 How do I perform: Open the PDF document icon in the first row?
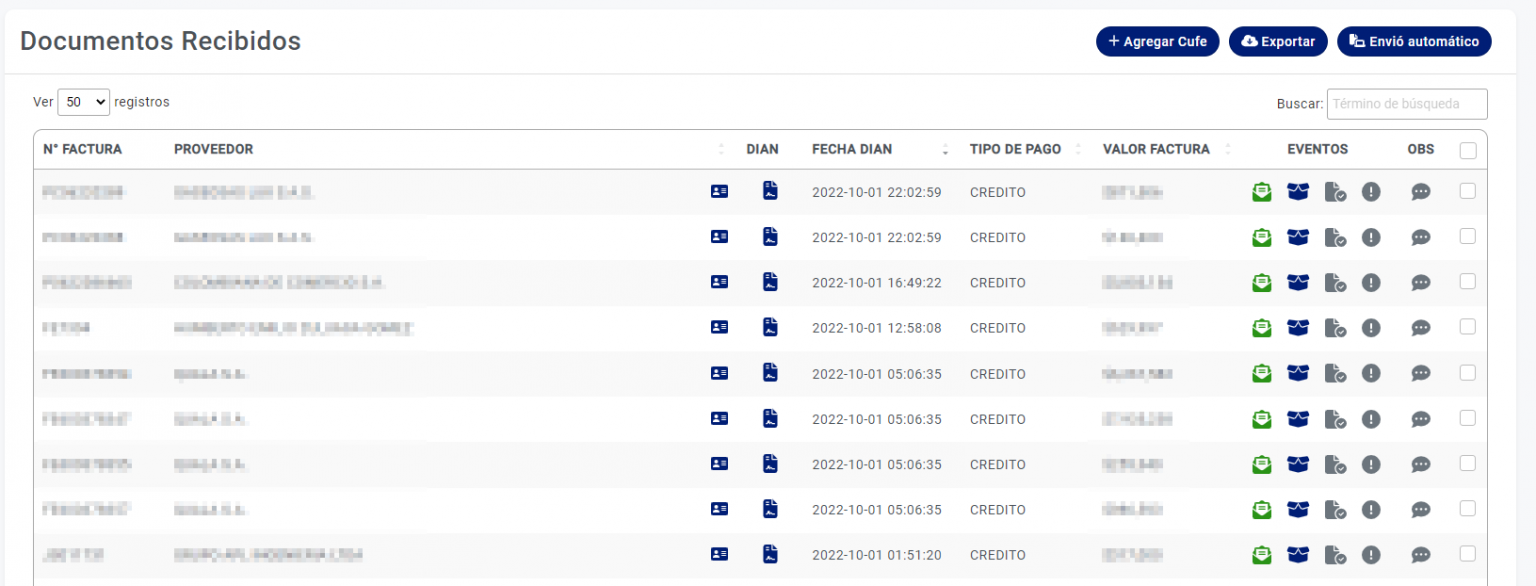pos(769,191)
